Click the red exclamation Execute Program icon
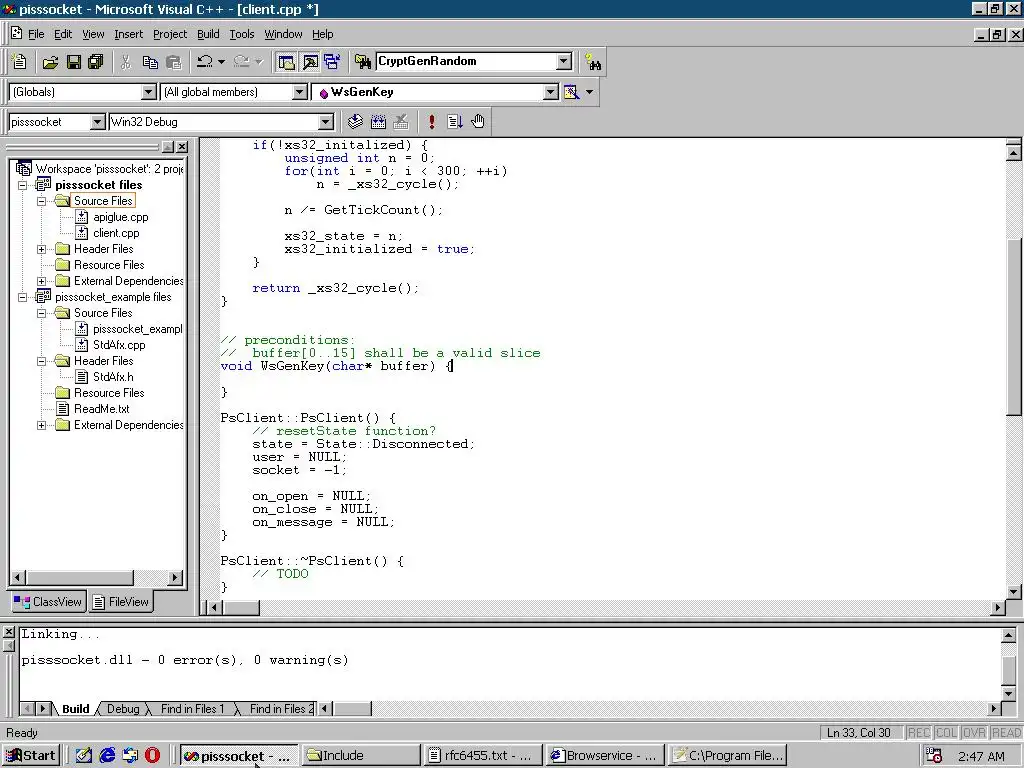This screenshot has width=1024, height=768. 431,121
